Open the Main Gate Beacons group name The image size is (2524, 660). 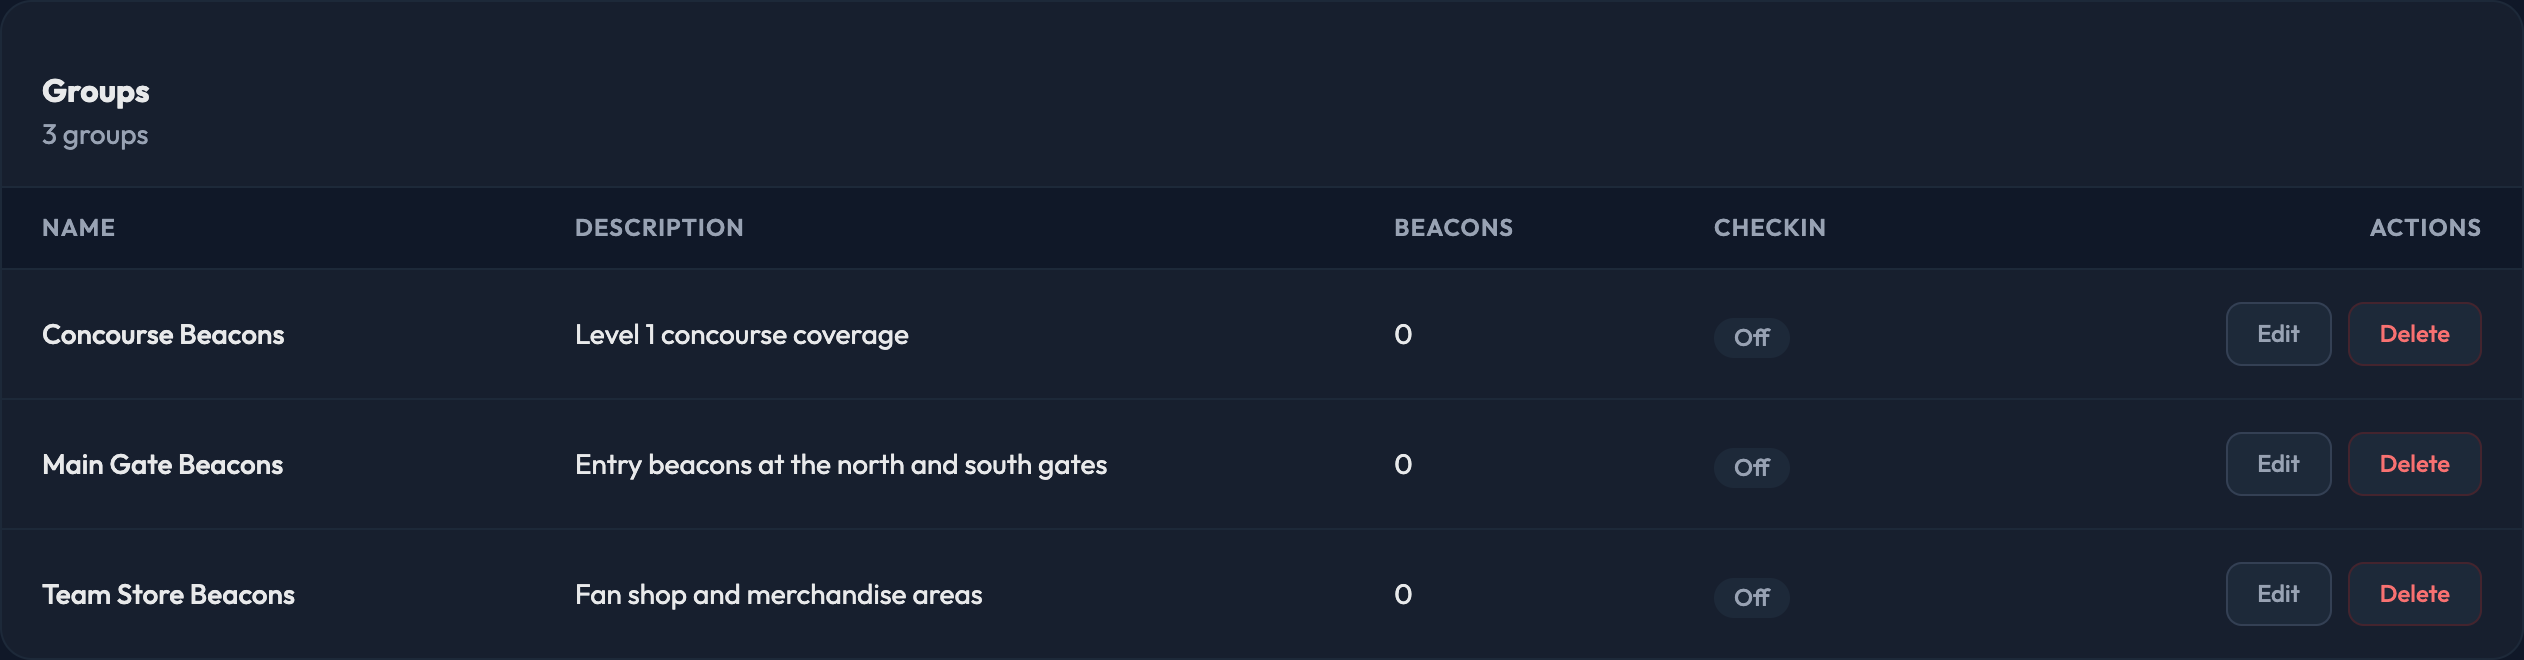162,465
